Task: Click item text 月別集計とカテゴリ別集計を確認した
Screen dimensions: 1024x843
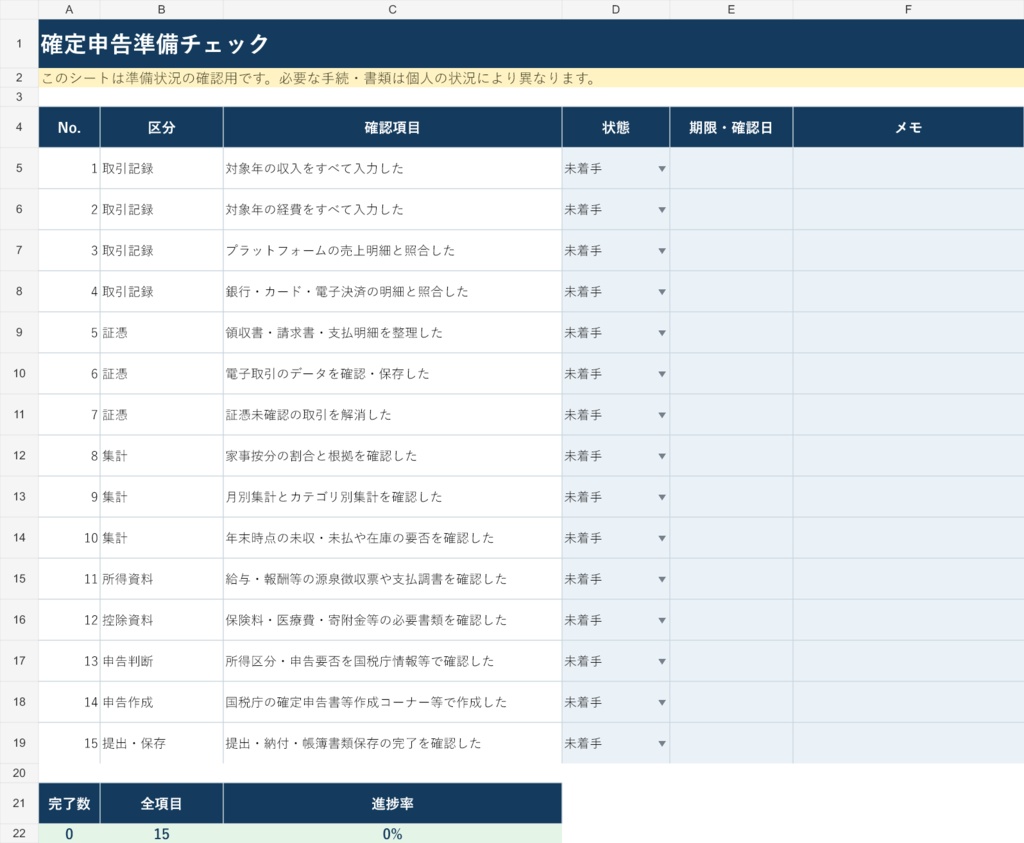Action: click(x=334, y=497)
